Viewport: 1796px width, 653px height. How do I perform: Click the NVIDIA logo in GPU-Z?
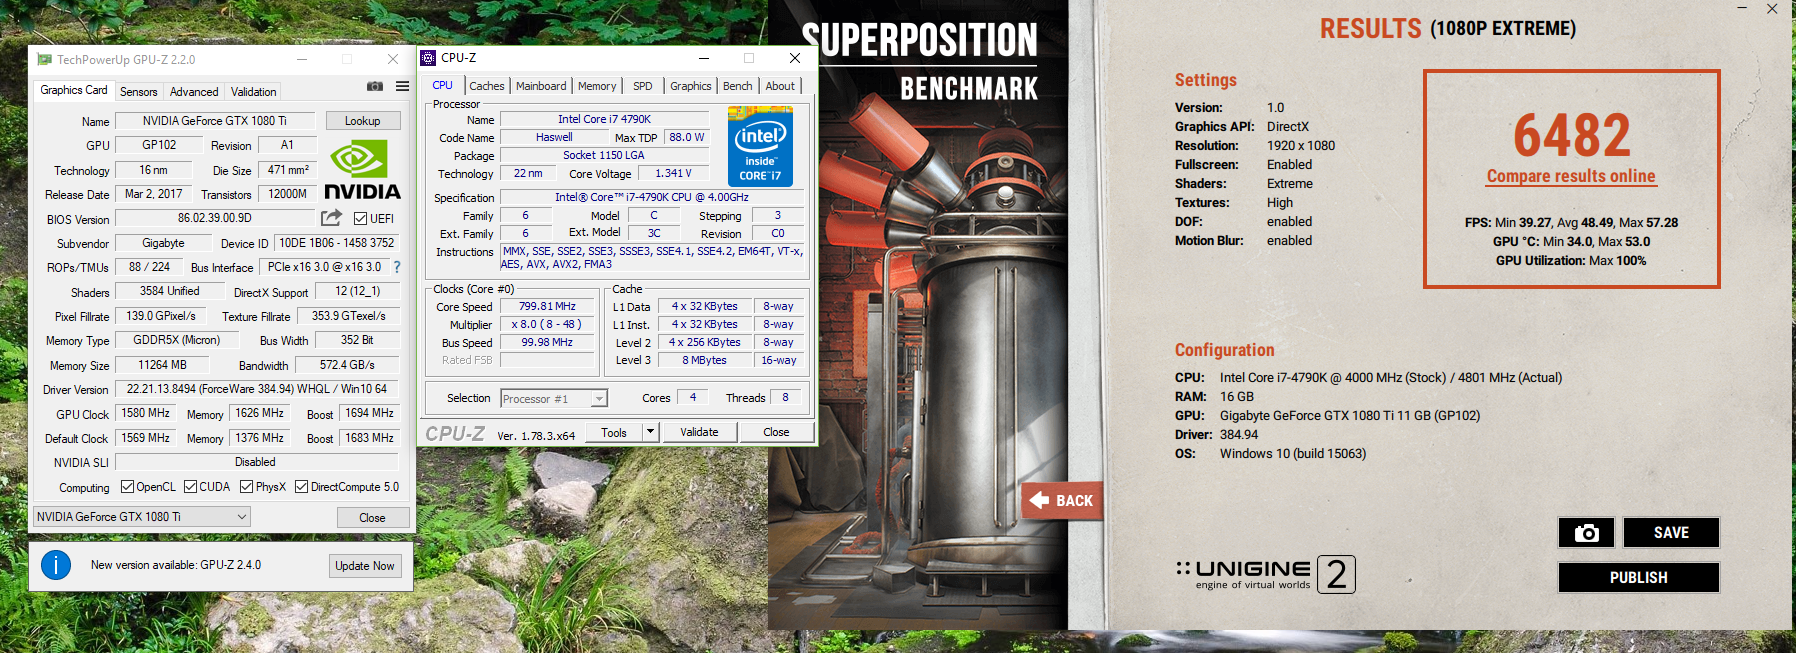362,170
